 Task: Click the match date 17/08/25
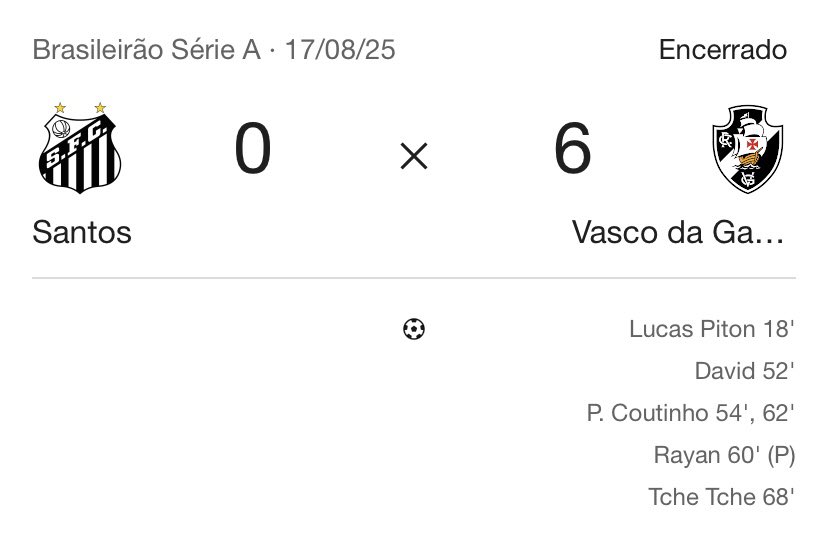pos(340,50)
